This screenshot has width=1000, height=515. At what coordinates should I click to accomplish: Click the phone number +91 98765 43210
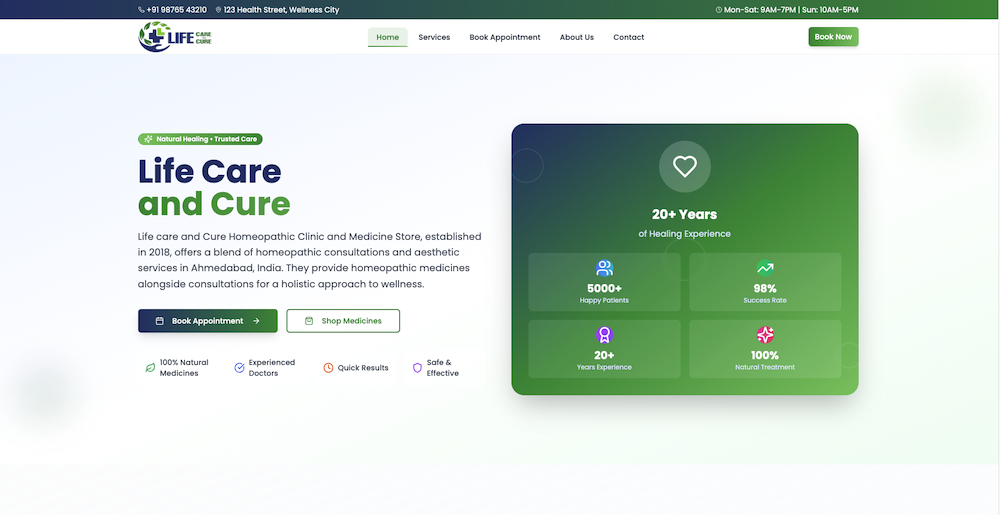[x=177, y=10]
